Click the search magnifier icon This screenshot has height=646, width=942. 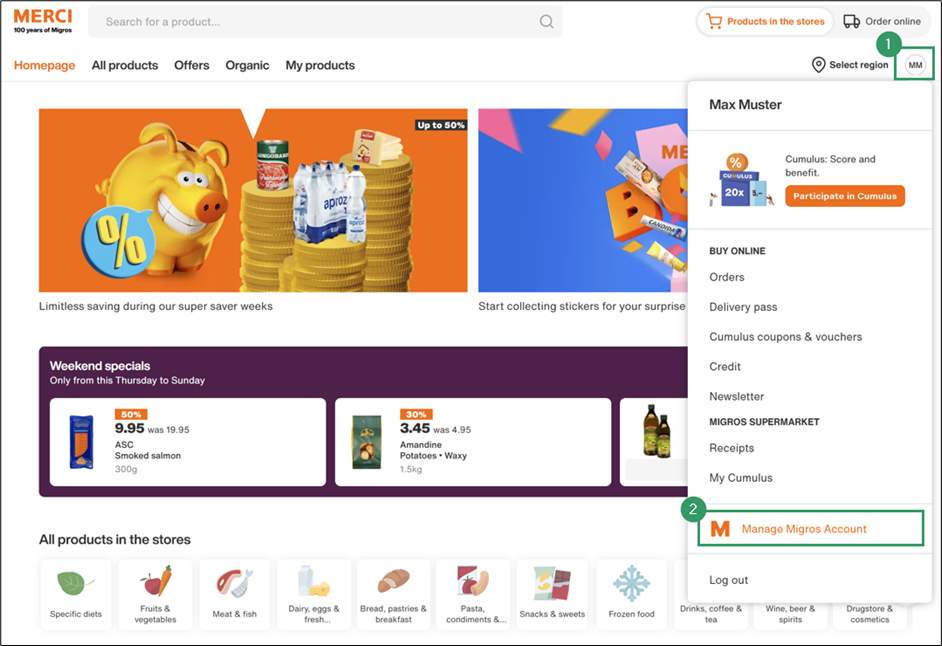click(x=546, y=22)
